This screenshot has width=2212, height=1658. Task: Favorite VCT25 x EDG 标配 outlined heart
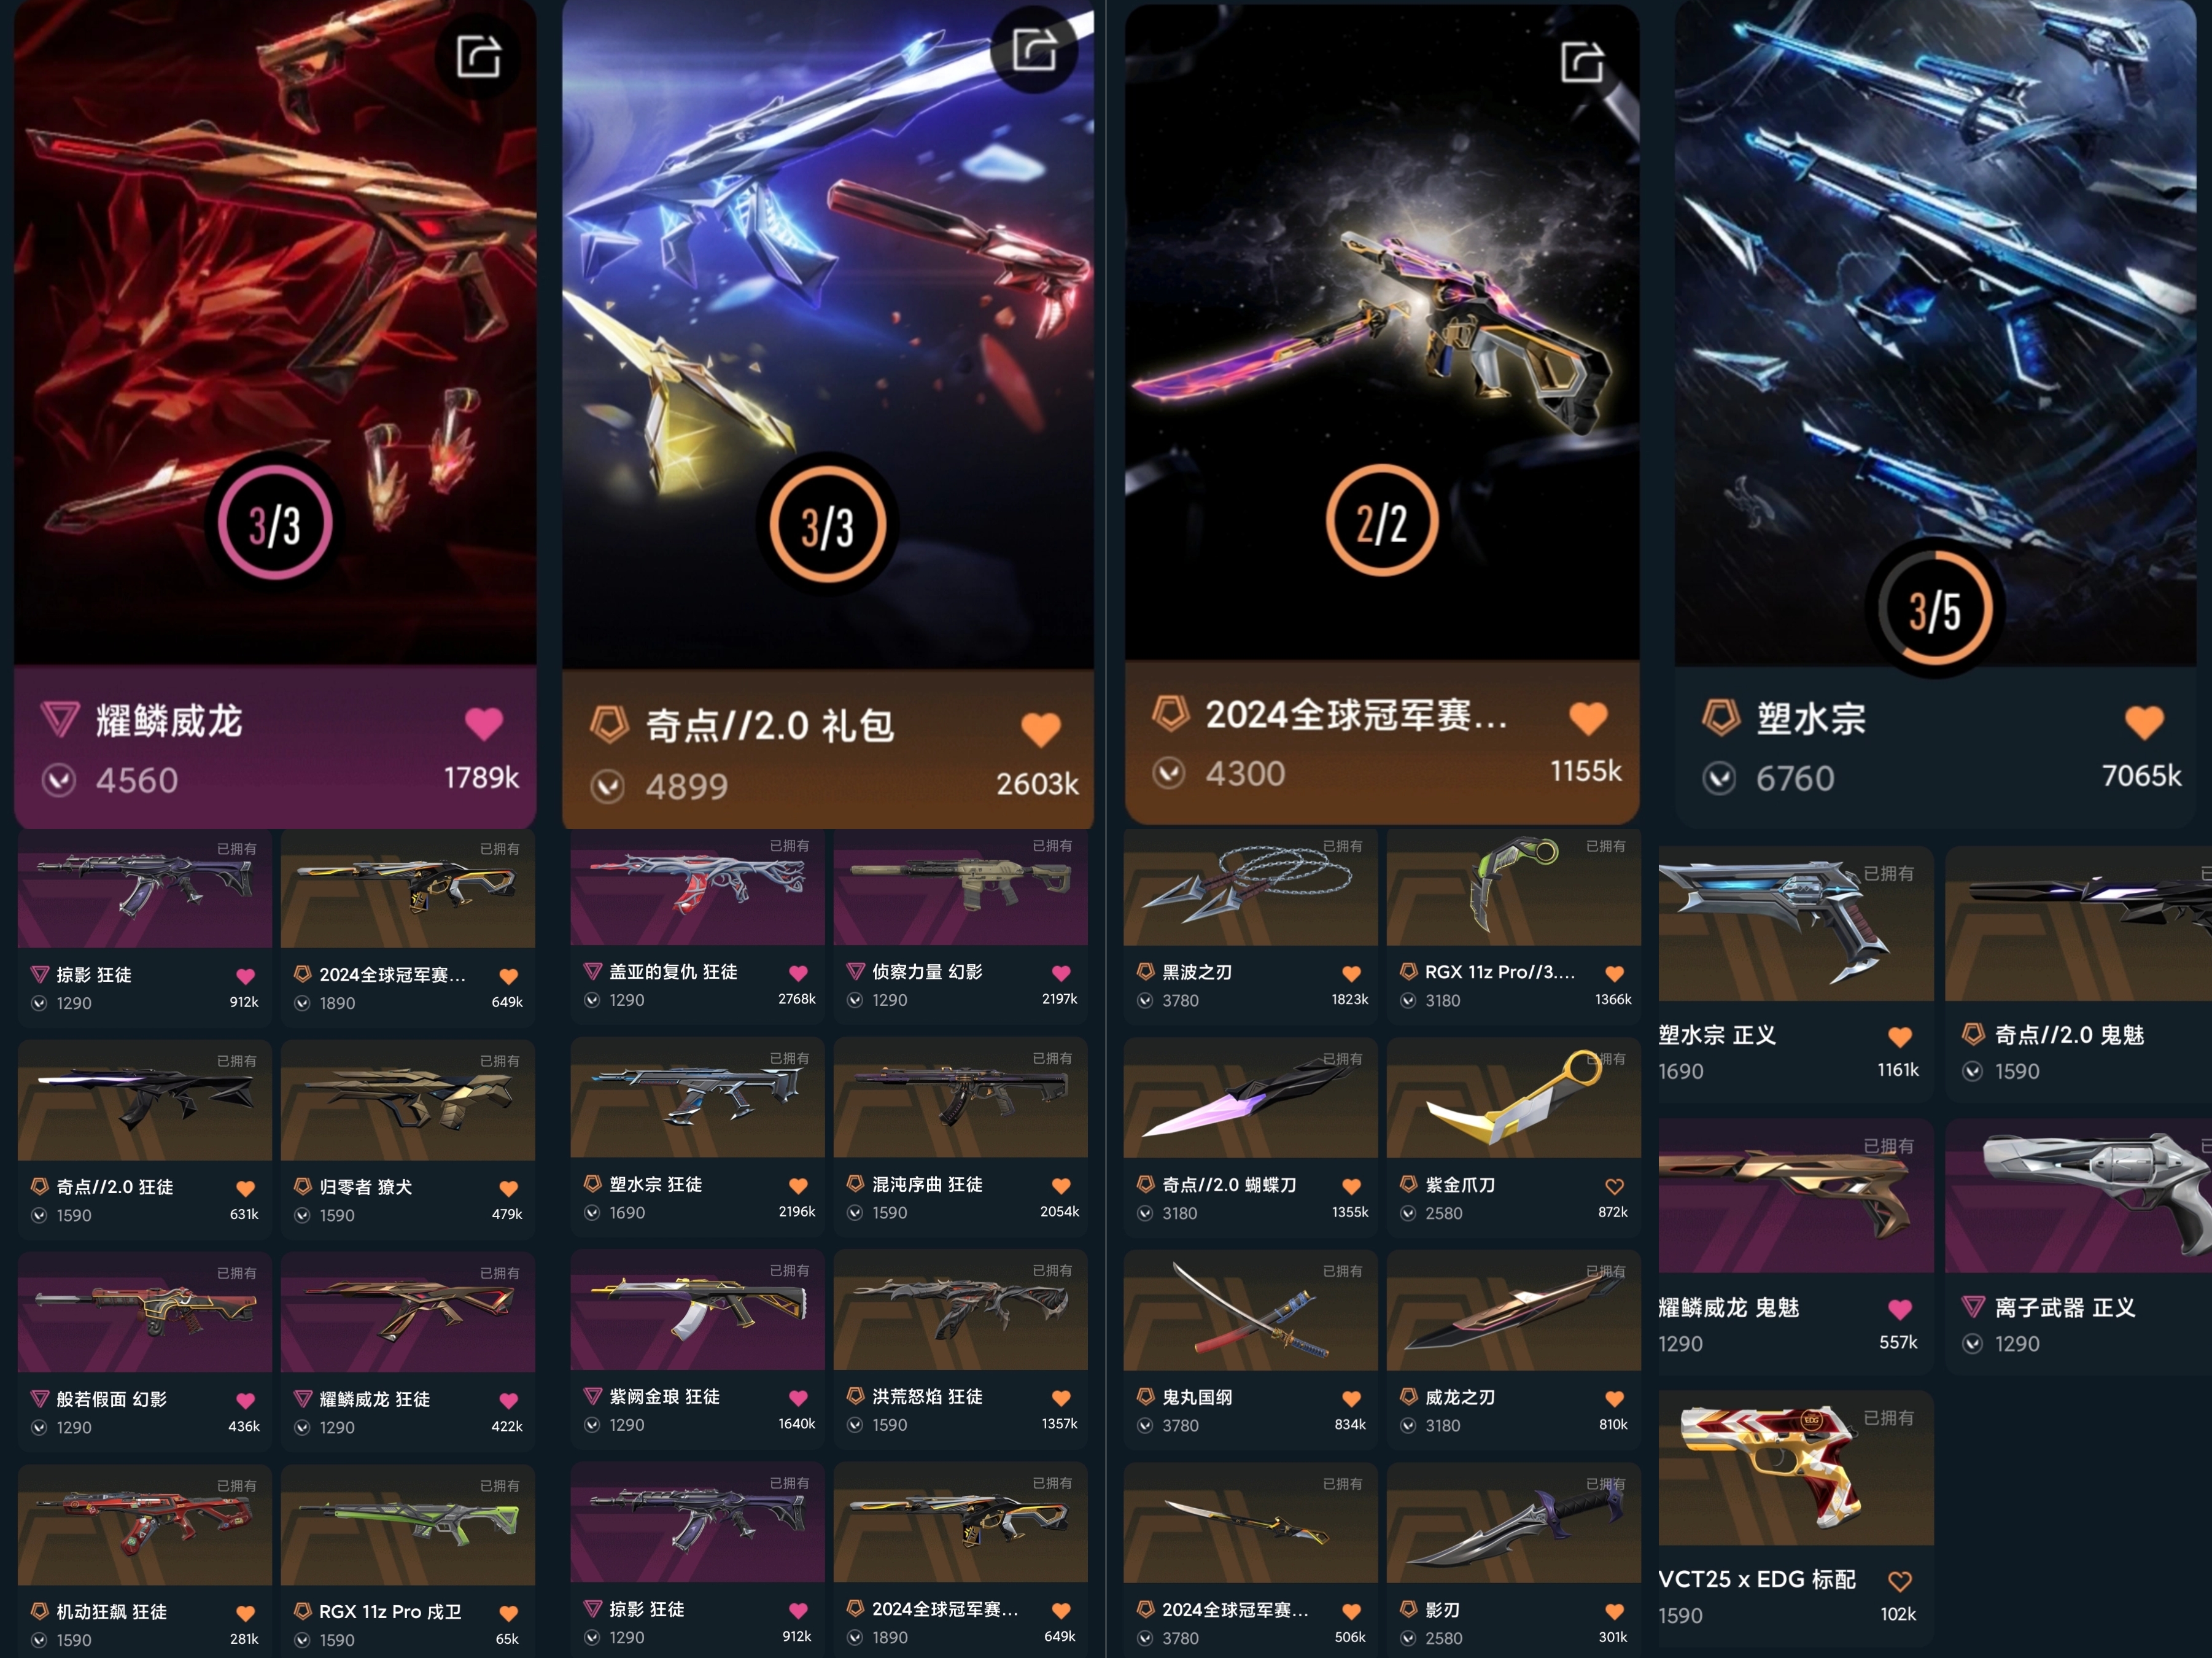[x=1899, y=1581]
